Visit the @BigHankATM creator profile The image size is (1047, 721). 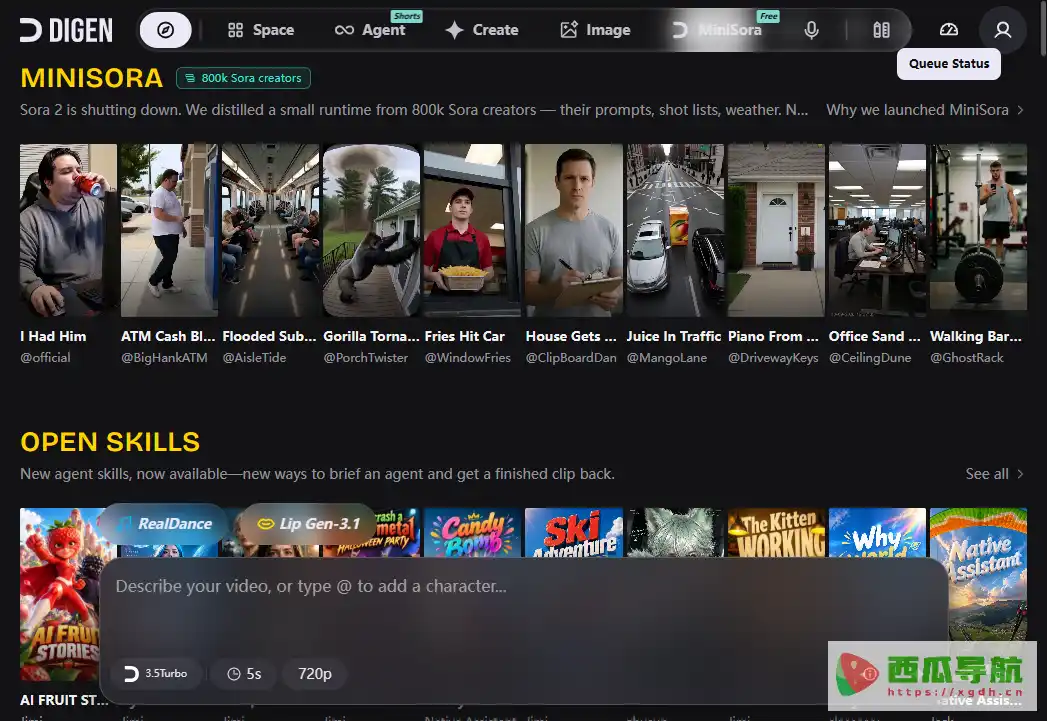coord(164,358)
